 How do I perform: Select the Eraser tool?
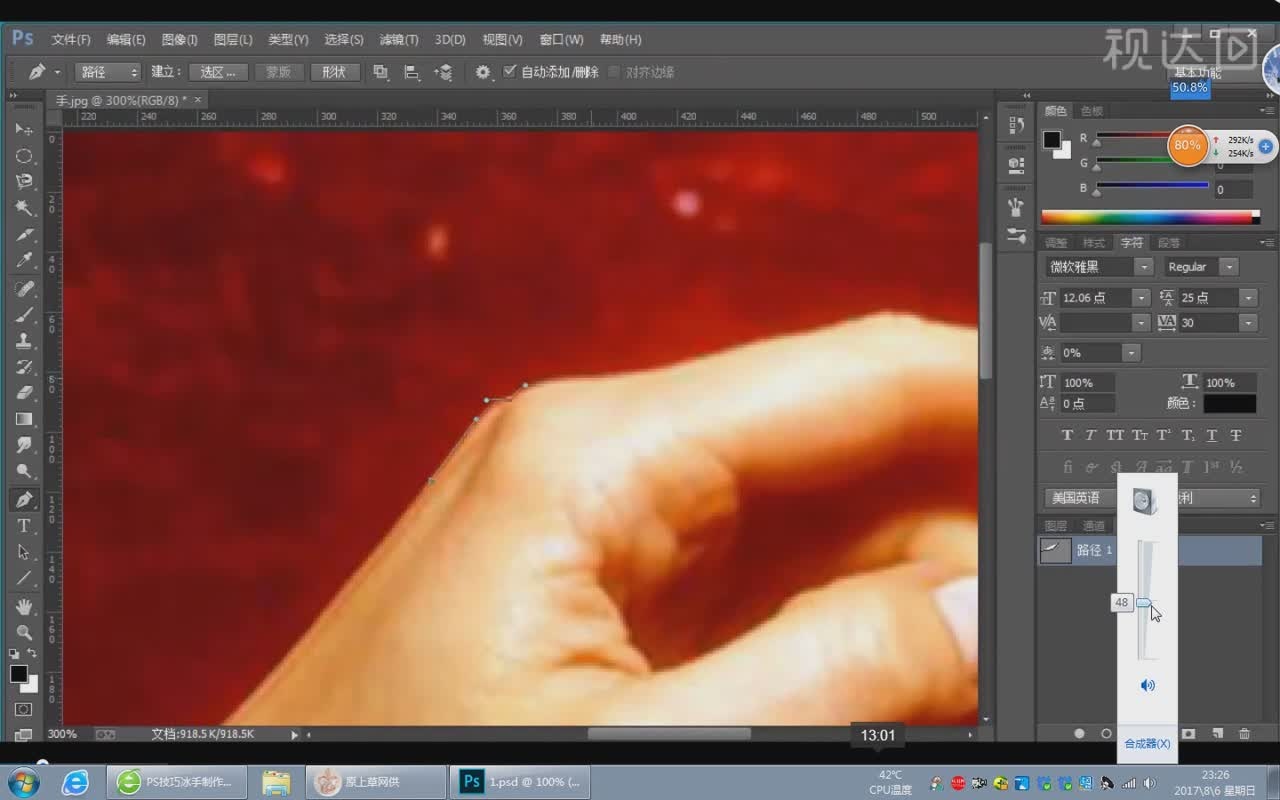click(24, 393)
